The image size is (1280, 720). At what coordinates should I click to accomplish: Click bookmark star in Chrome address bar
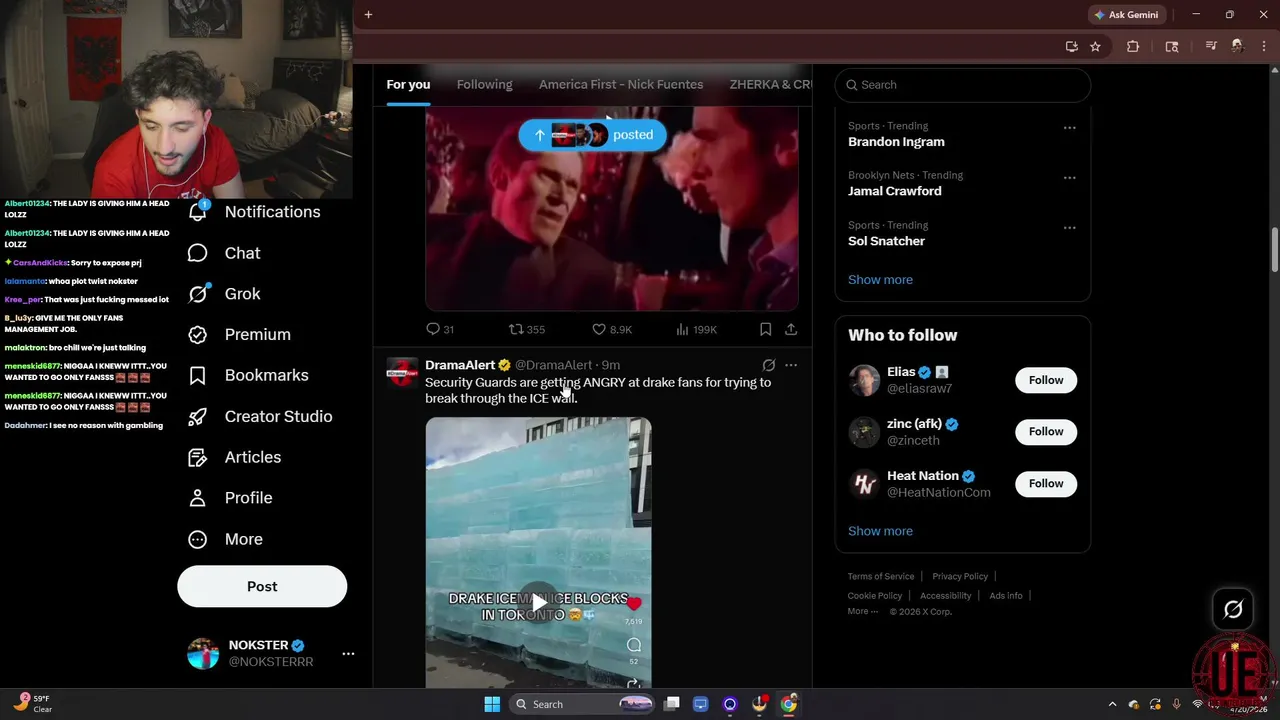tap(1095, 46)
